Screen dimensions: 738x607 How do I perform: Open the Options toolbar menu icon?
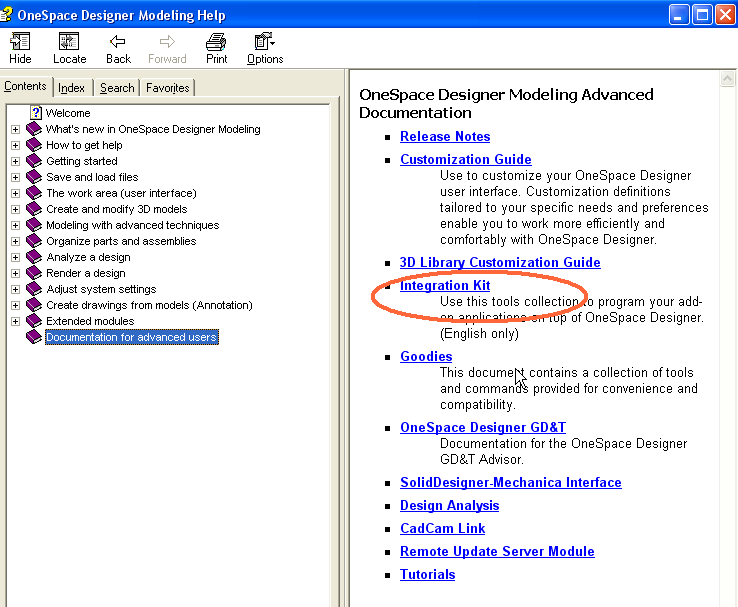tap(264, 41)
